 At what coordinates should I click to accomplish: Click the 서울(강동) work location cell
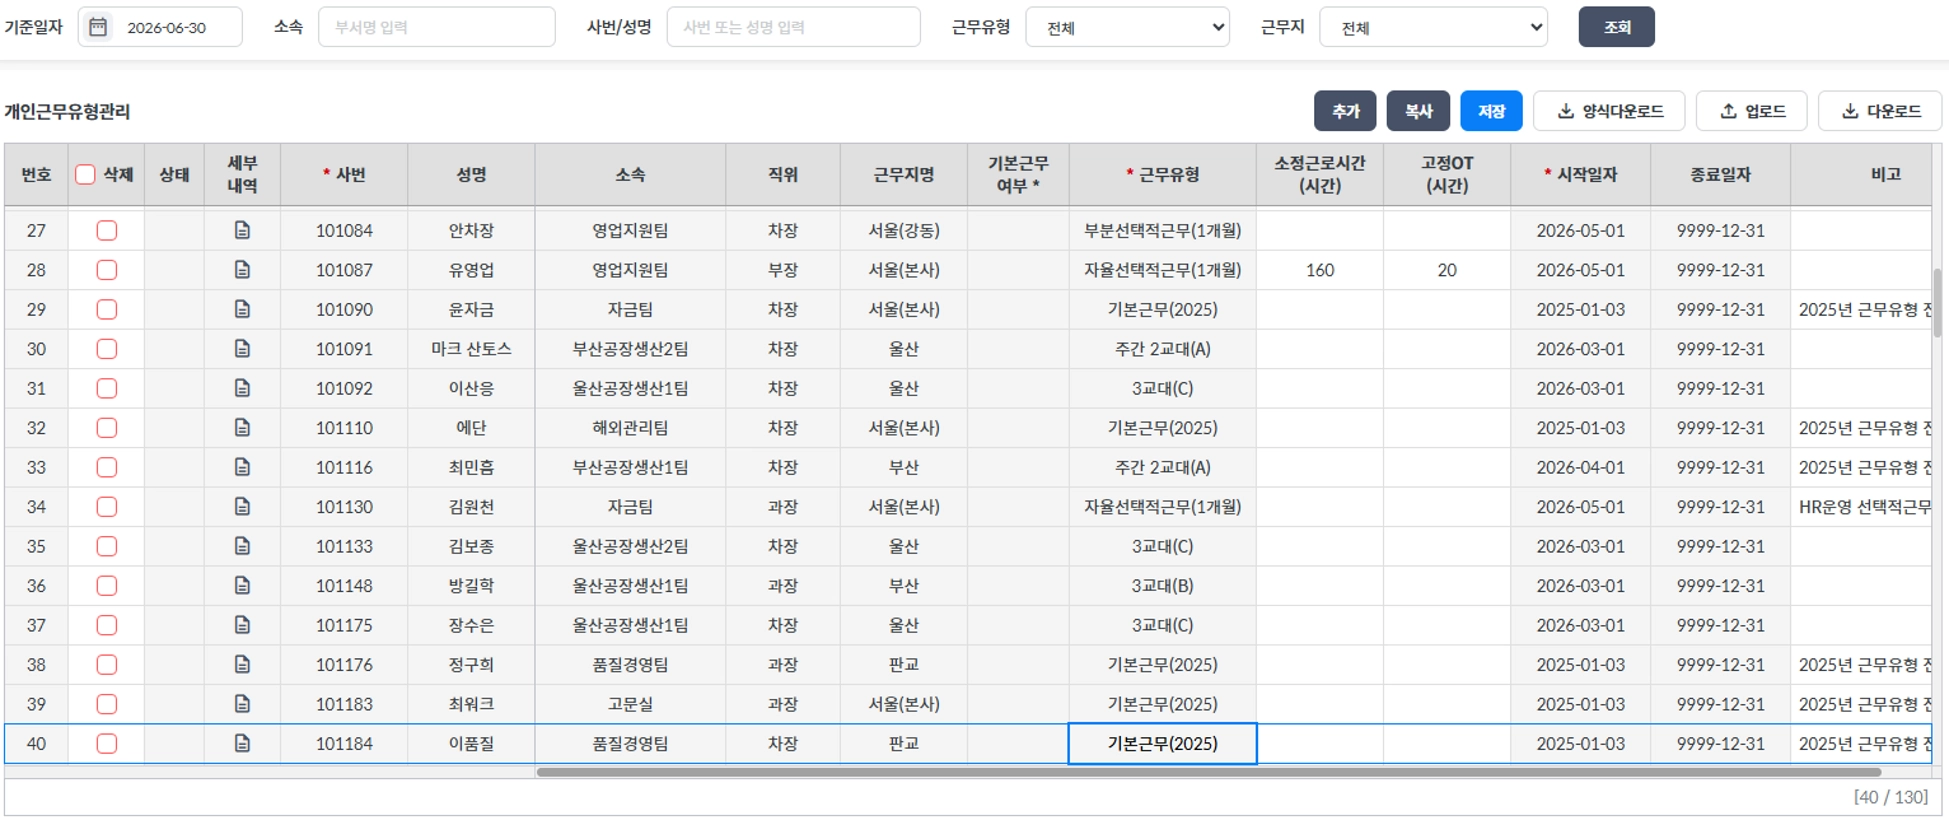point(904,230)
